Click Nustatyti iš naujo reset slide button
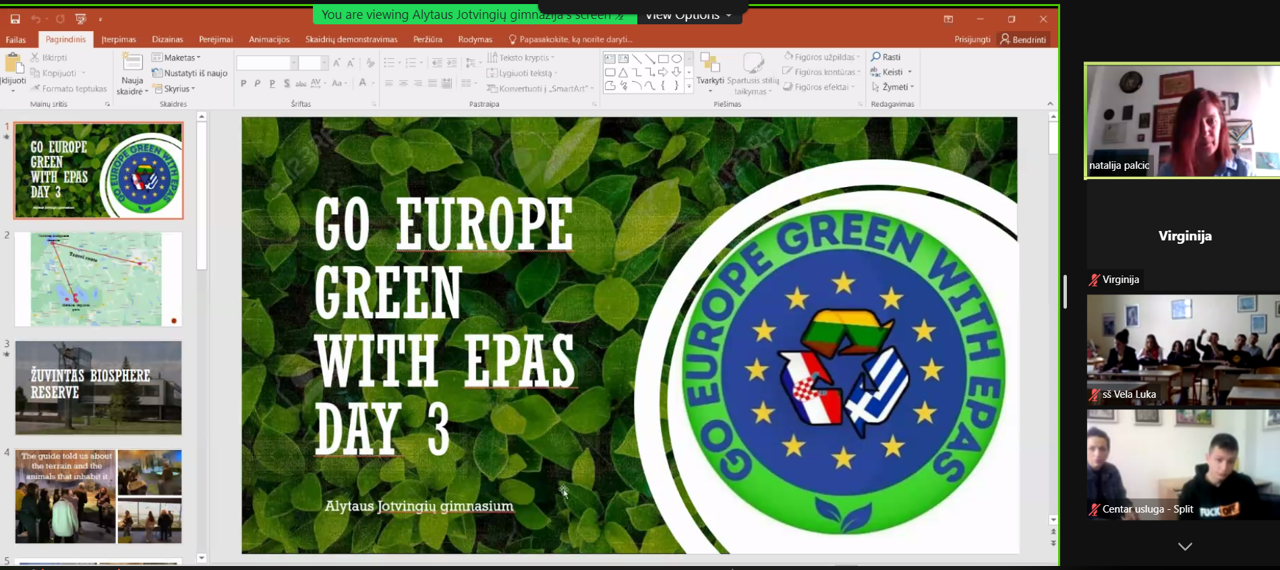Screen dimensions: 1280x570 pyautogui.click(x=189, y=73)
